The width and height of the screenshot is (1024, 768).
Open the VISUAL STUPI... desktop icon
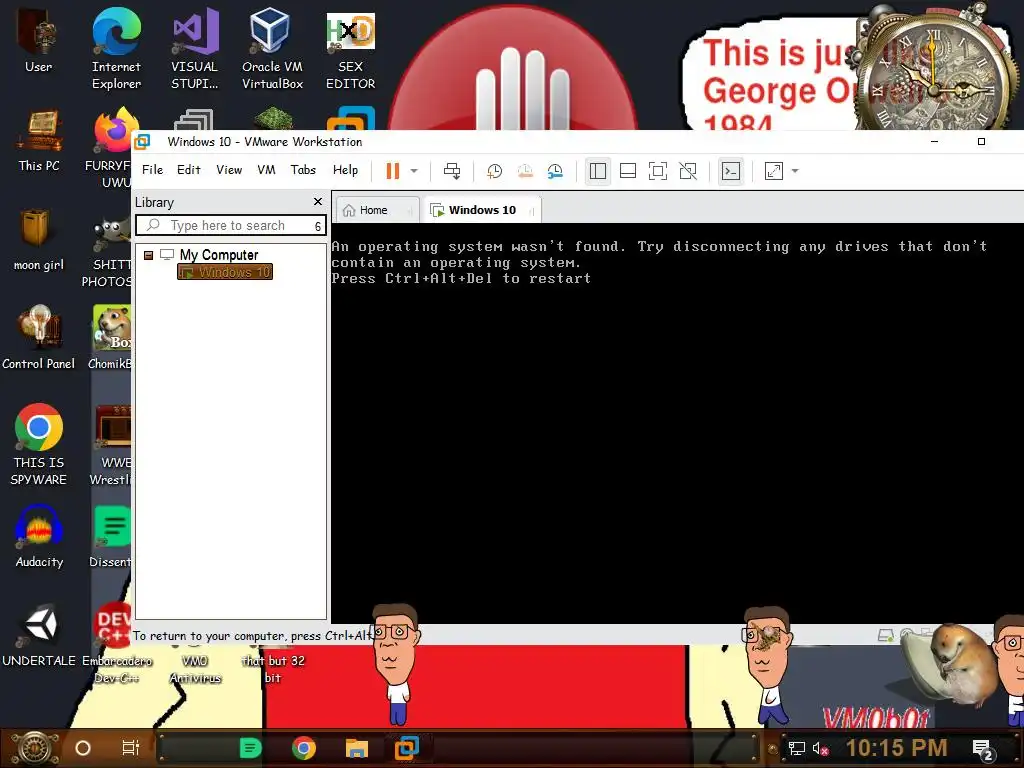(195, 49)
